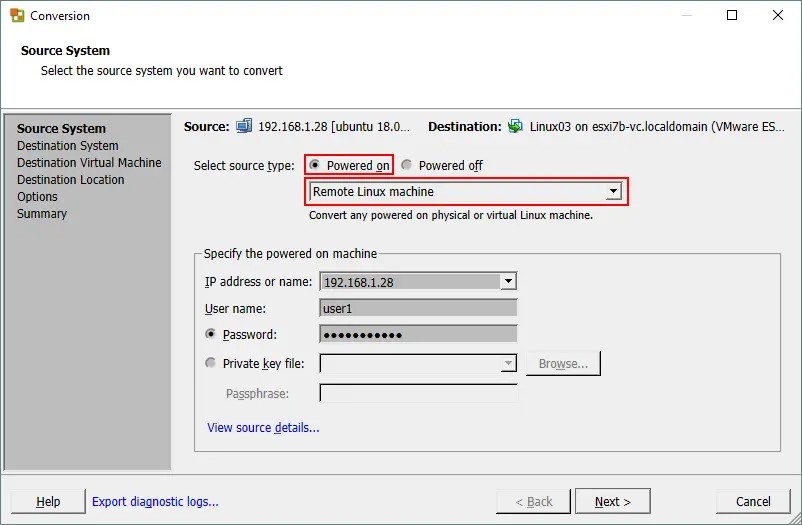Go to Source System step in sidebar
Viewport: 802px width, 525px height.
coord(61,128)
